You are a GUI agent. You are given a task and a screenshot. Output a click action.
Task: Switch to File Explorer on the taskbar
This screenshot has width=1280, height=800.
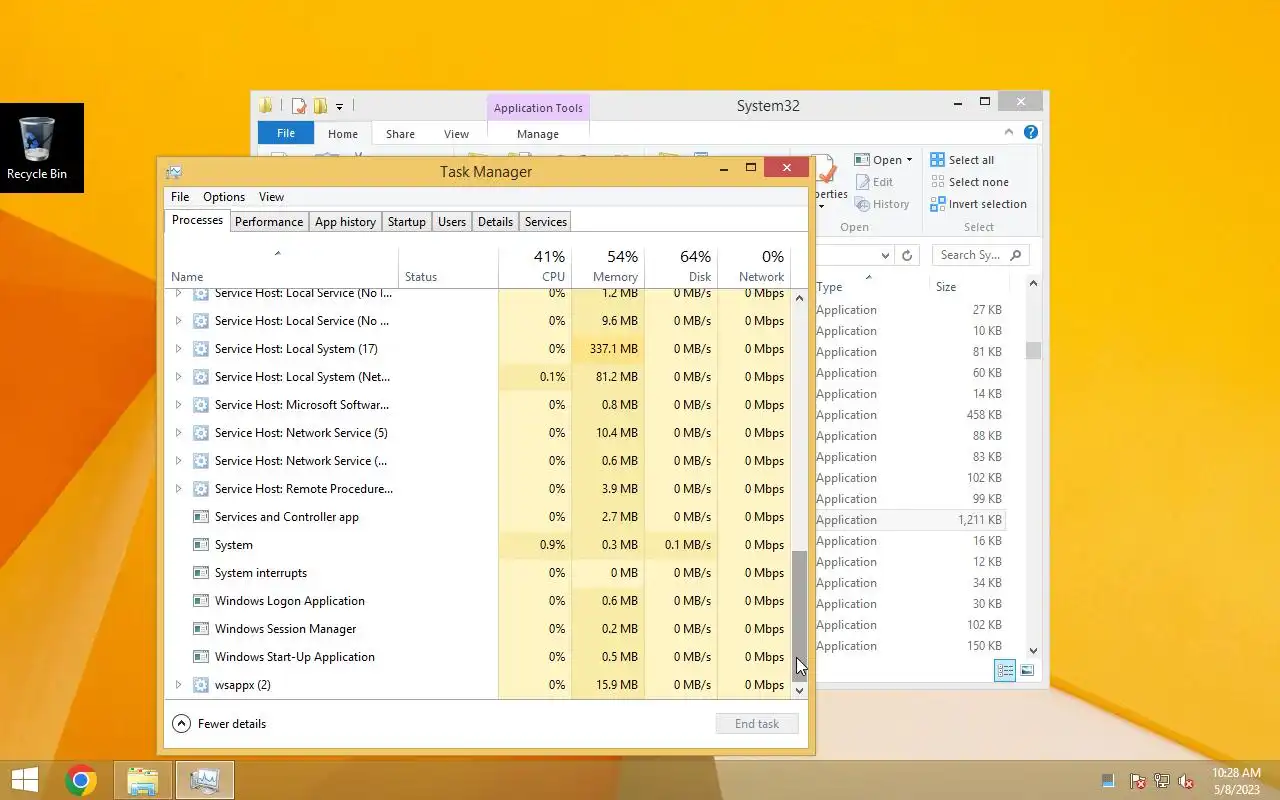143,780
